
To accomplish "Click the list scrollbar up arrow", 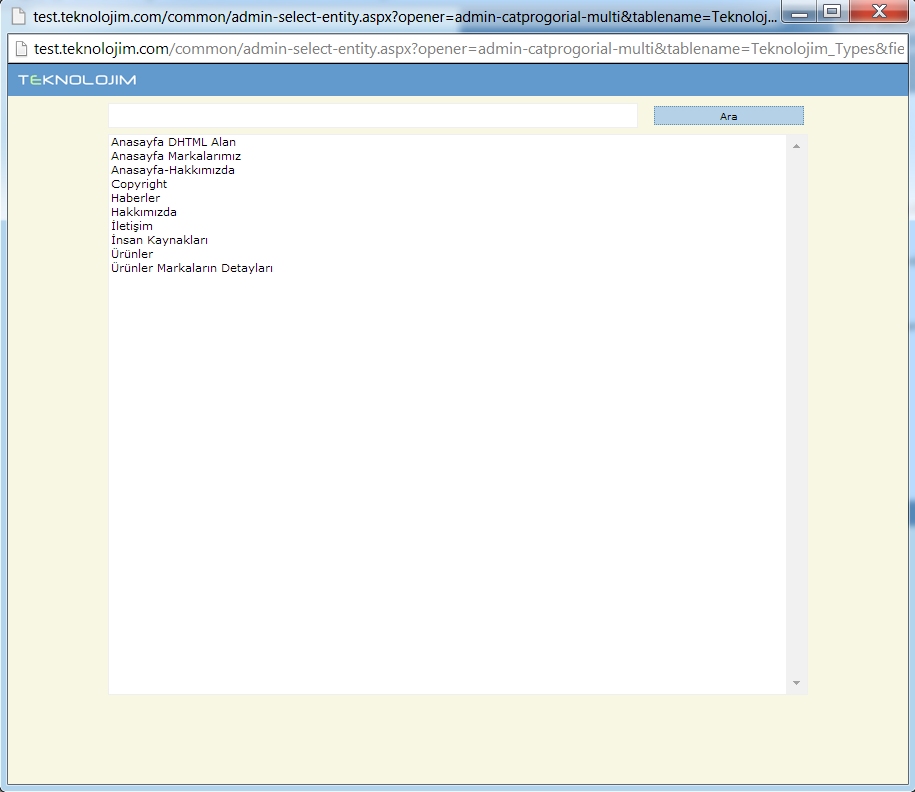I will [796, 146].
